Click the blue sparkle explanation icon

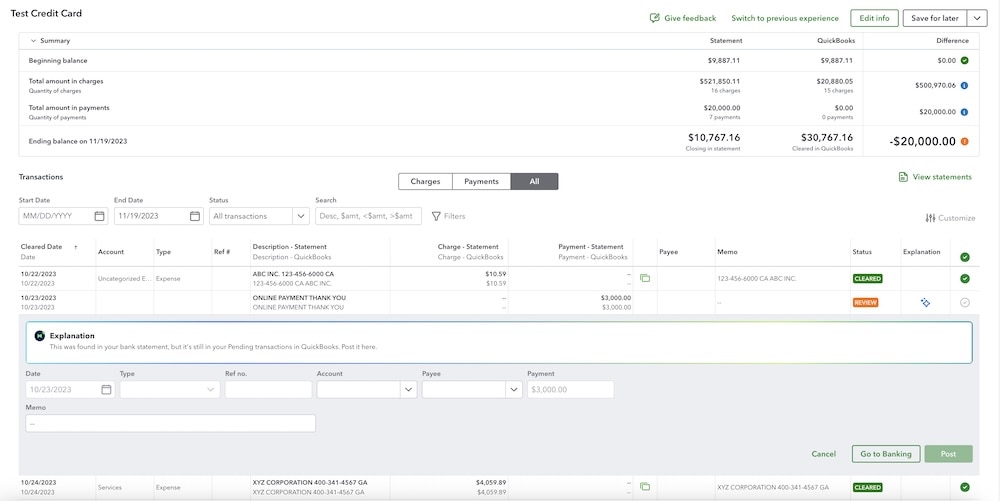(925, 303)
